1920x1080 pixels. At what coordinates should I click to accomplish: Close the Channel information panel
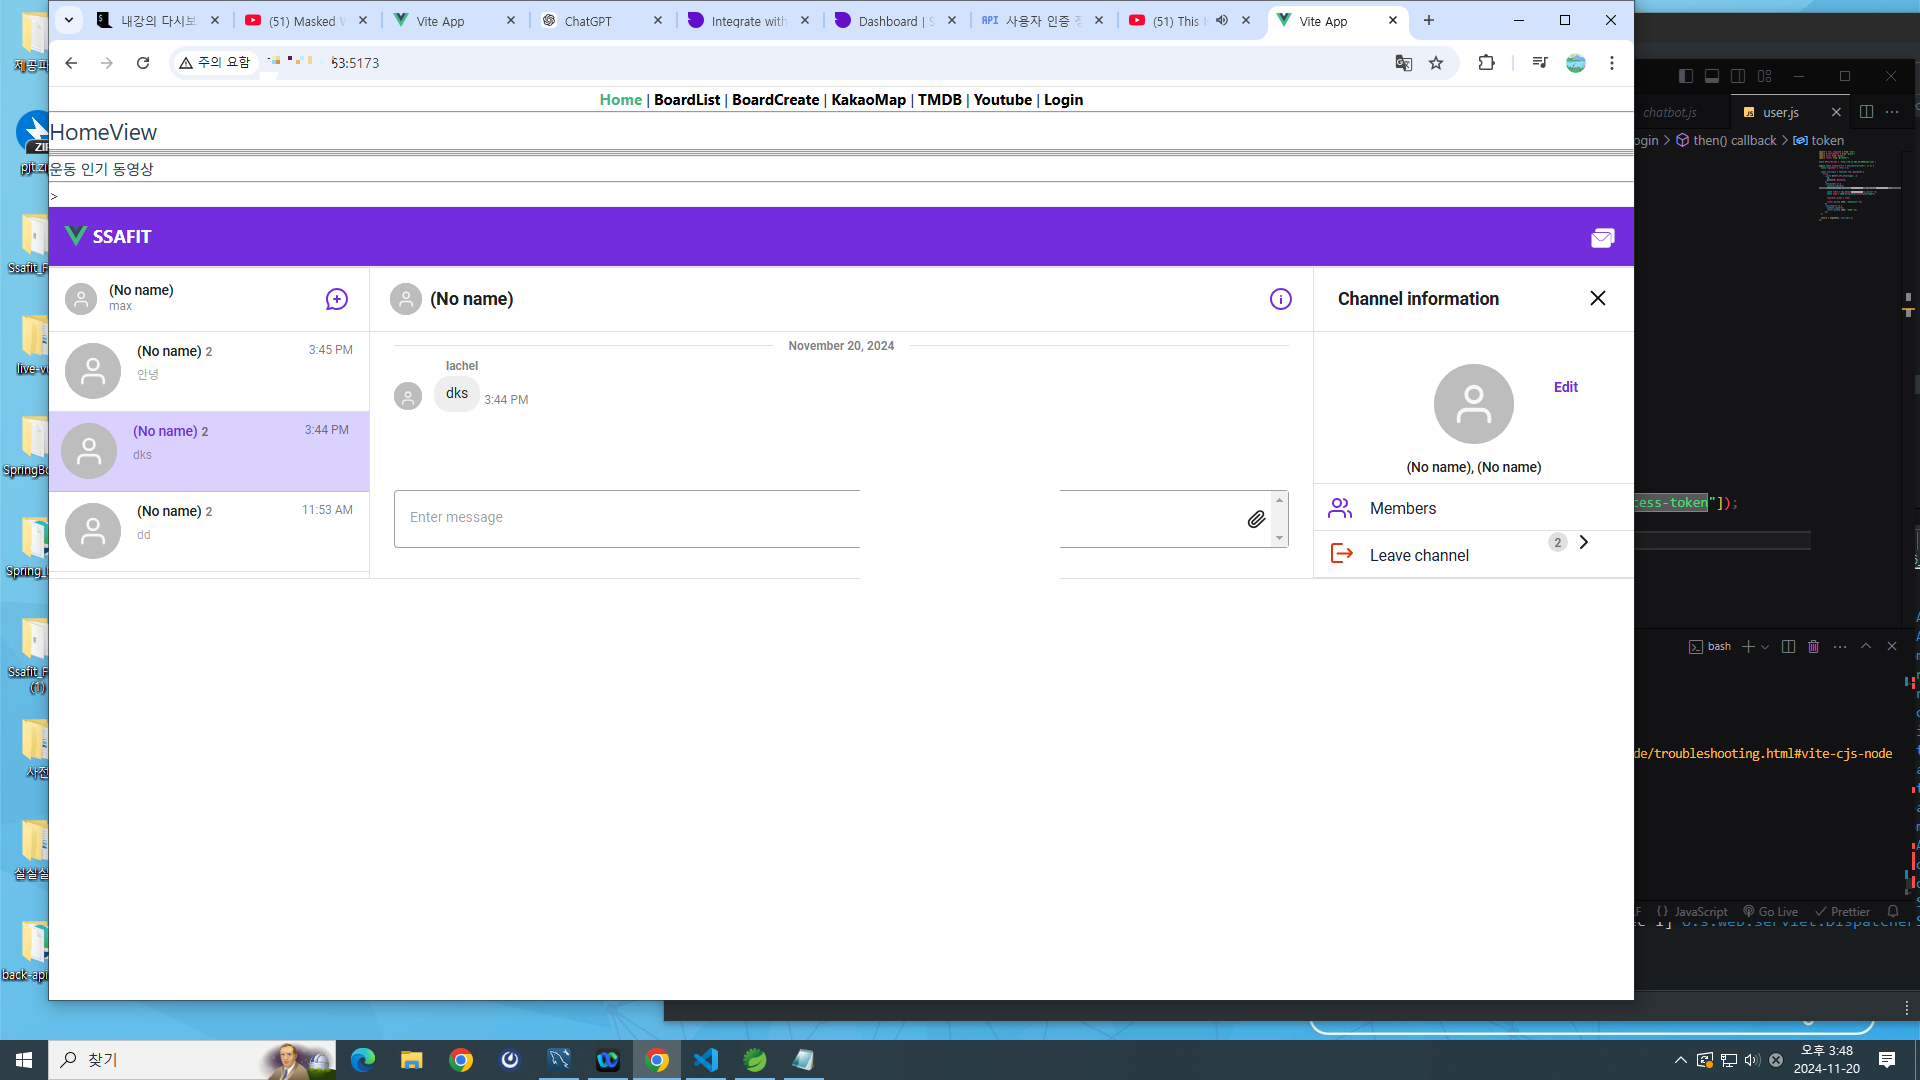[1598, 298]
